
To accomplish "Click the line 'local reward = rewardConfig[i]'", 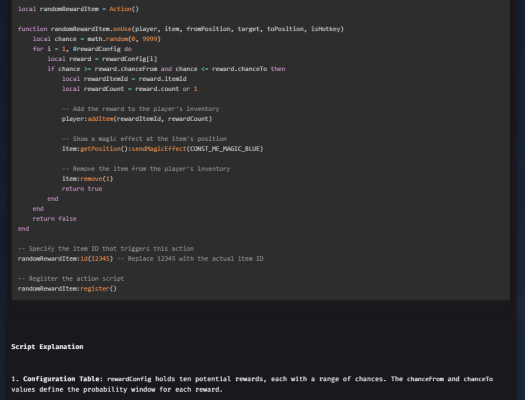I will click(x=102, y=59).
